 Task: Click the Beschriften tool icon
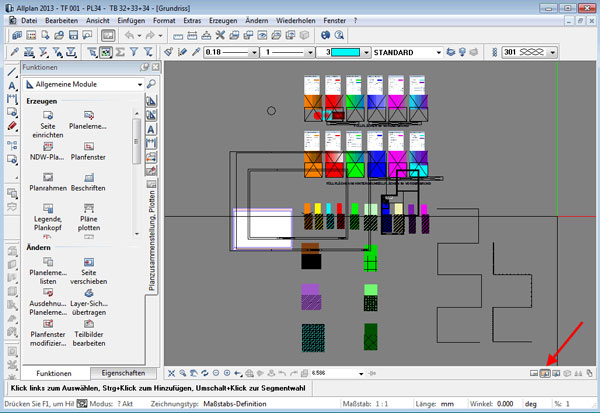tap(88, 177)
